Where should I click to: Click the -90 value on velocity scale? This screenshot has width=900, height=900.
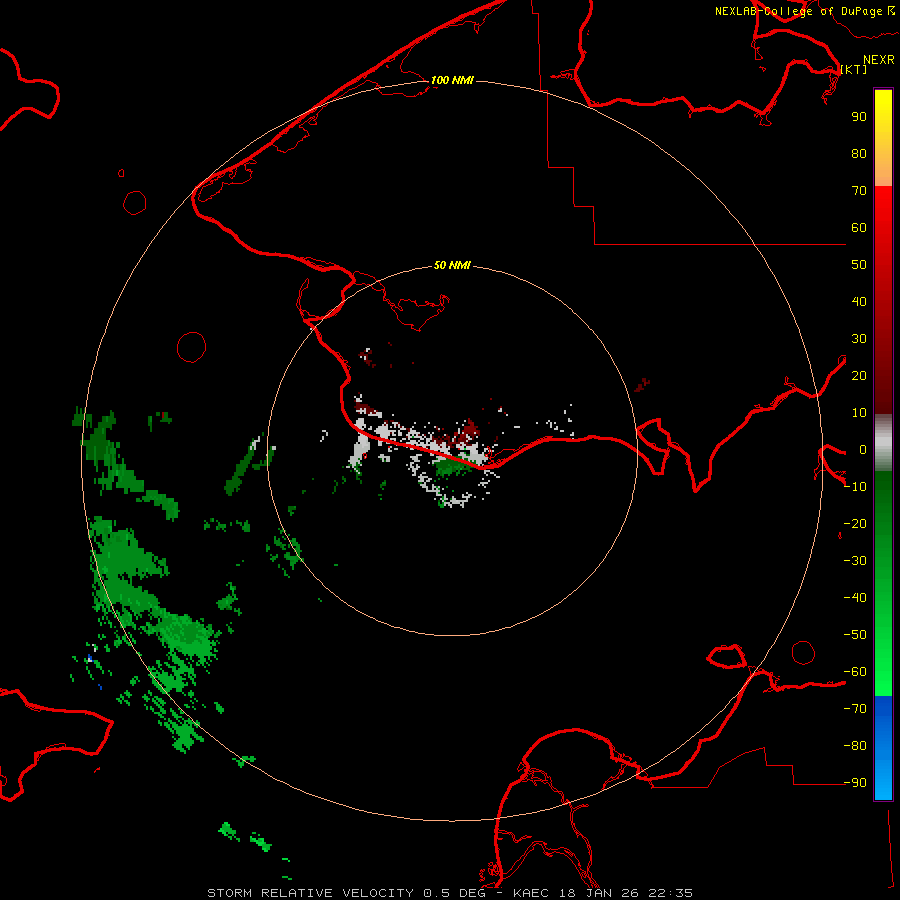(x=855, y=783)
